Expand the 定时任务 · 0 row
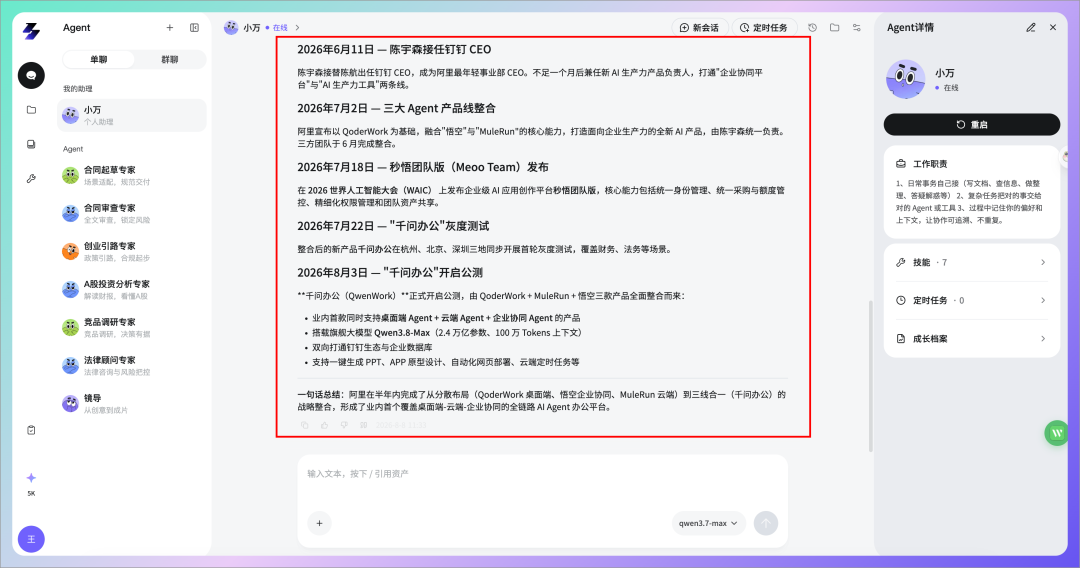Image resolution: width=1080 pixels, height=568 pixels. coord(971,300)
